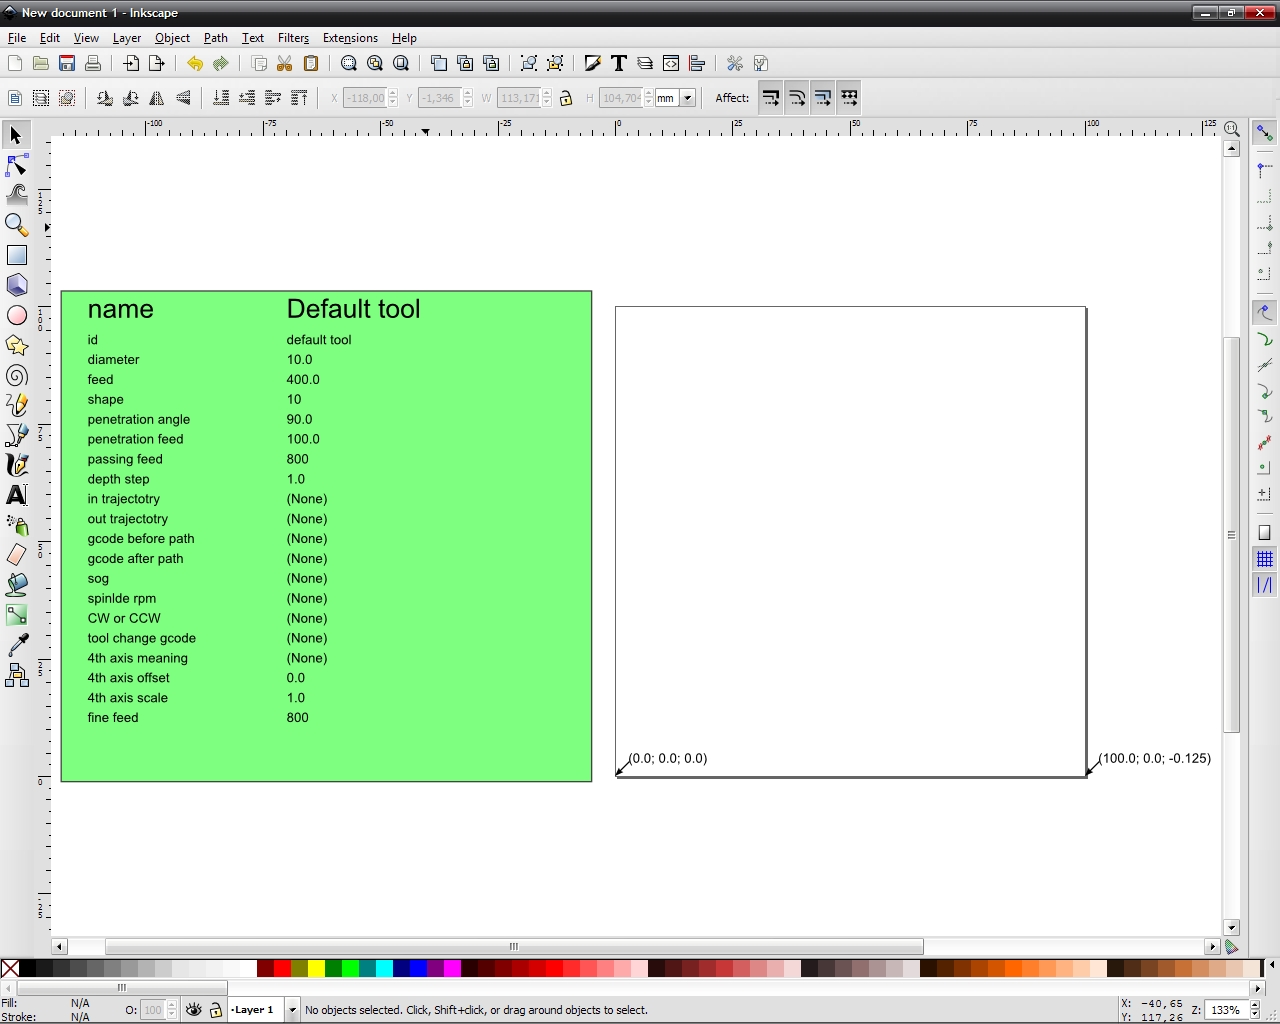1280x1024 pixels.
Task: Expand the color palette menu arrow
Action: click(x=1271, y=966)
